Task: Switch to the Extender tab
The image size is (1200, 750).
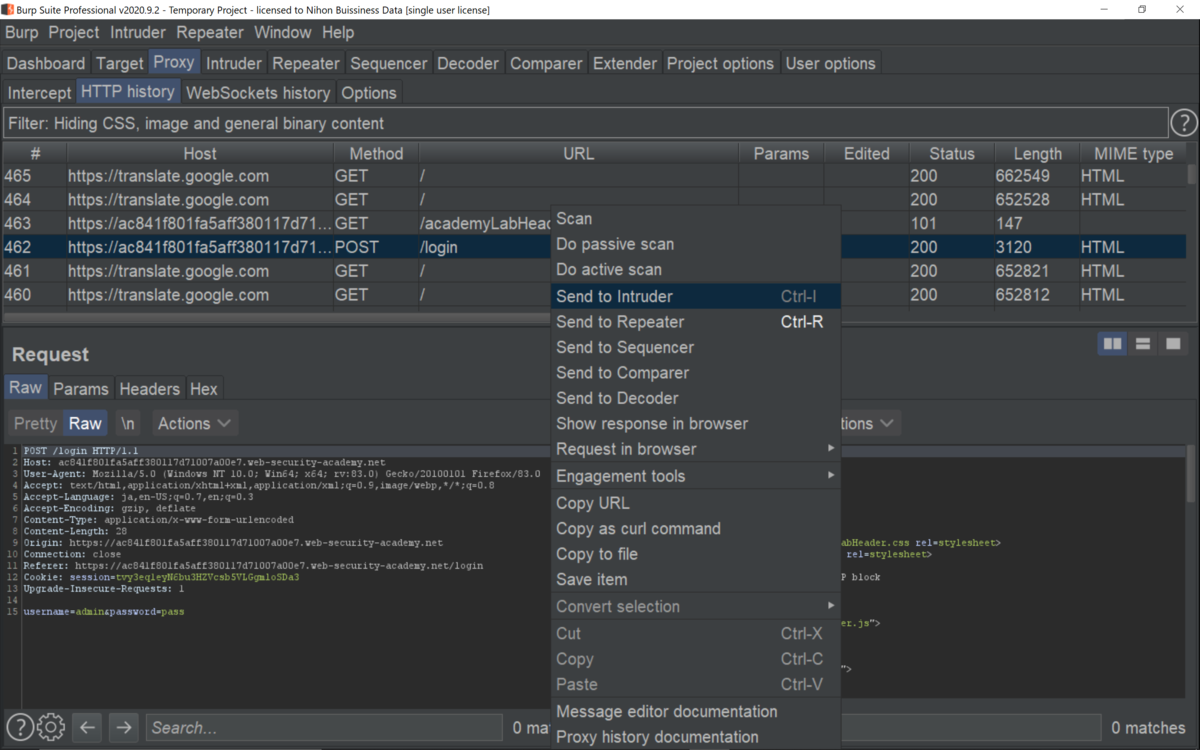Action: pyautogui.click(x=625, y=63)
